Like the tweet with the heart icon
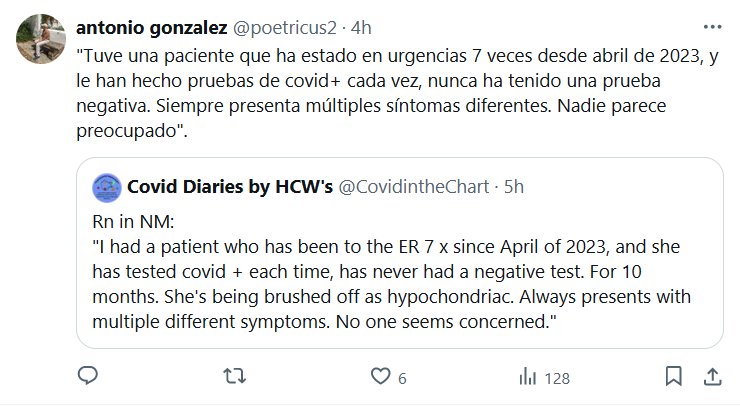The image size is (740, 406). (x=380, y=376)
